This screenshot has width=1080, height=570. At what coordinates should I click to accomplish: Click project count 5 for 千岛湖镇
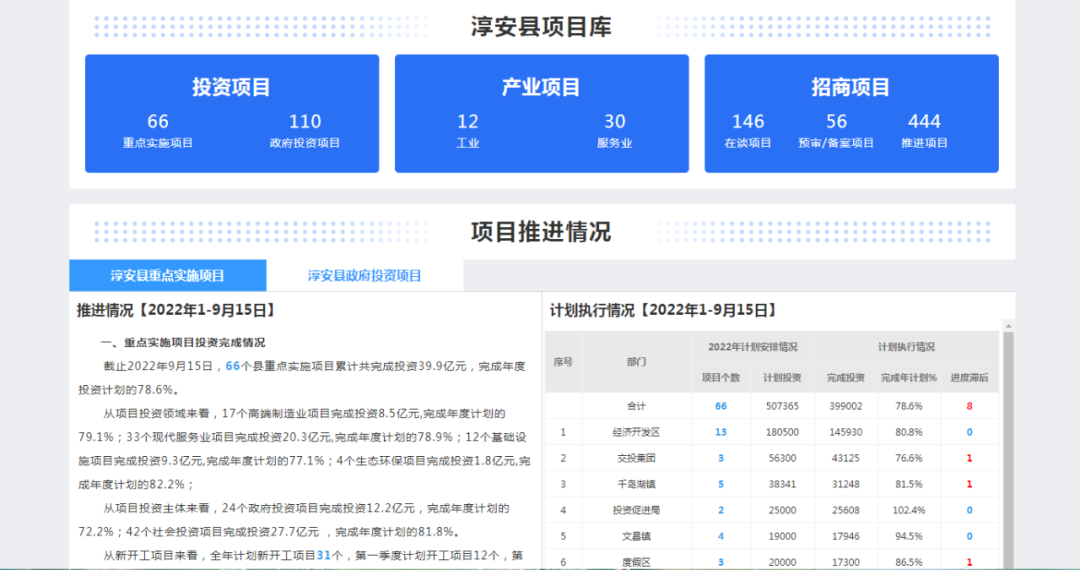(720, 485)
